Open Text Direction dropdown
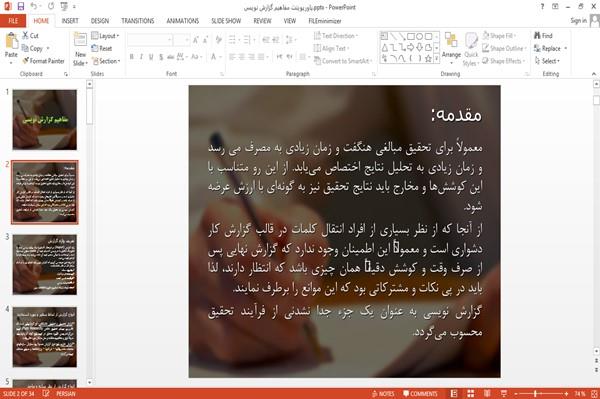The width and height of the screenshot is (600, 399). [336, 36]
